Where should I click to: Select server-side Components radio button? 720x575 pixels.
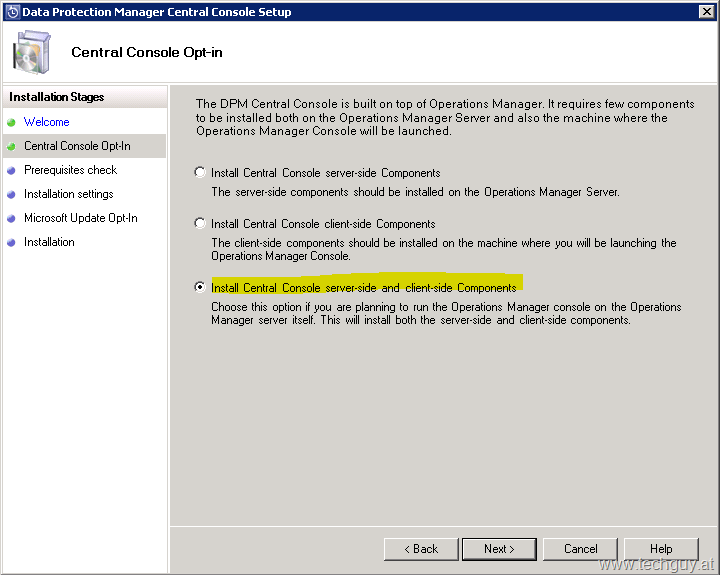click(200, 172)
